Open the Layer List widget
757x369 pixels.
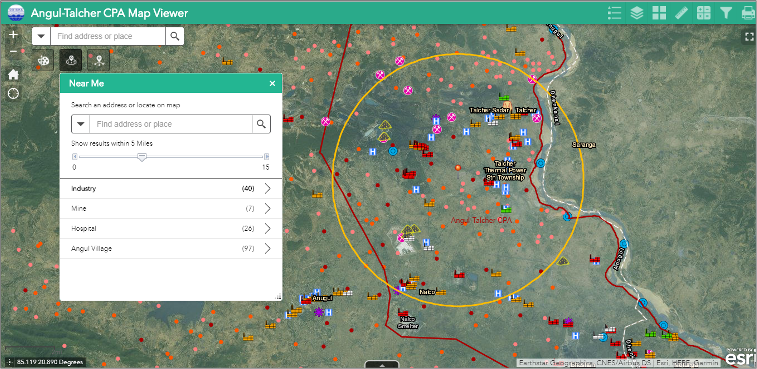pos(637,13)
